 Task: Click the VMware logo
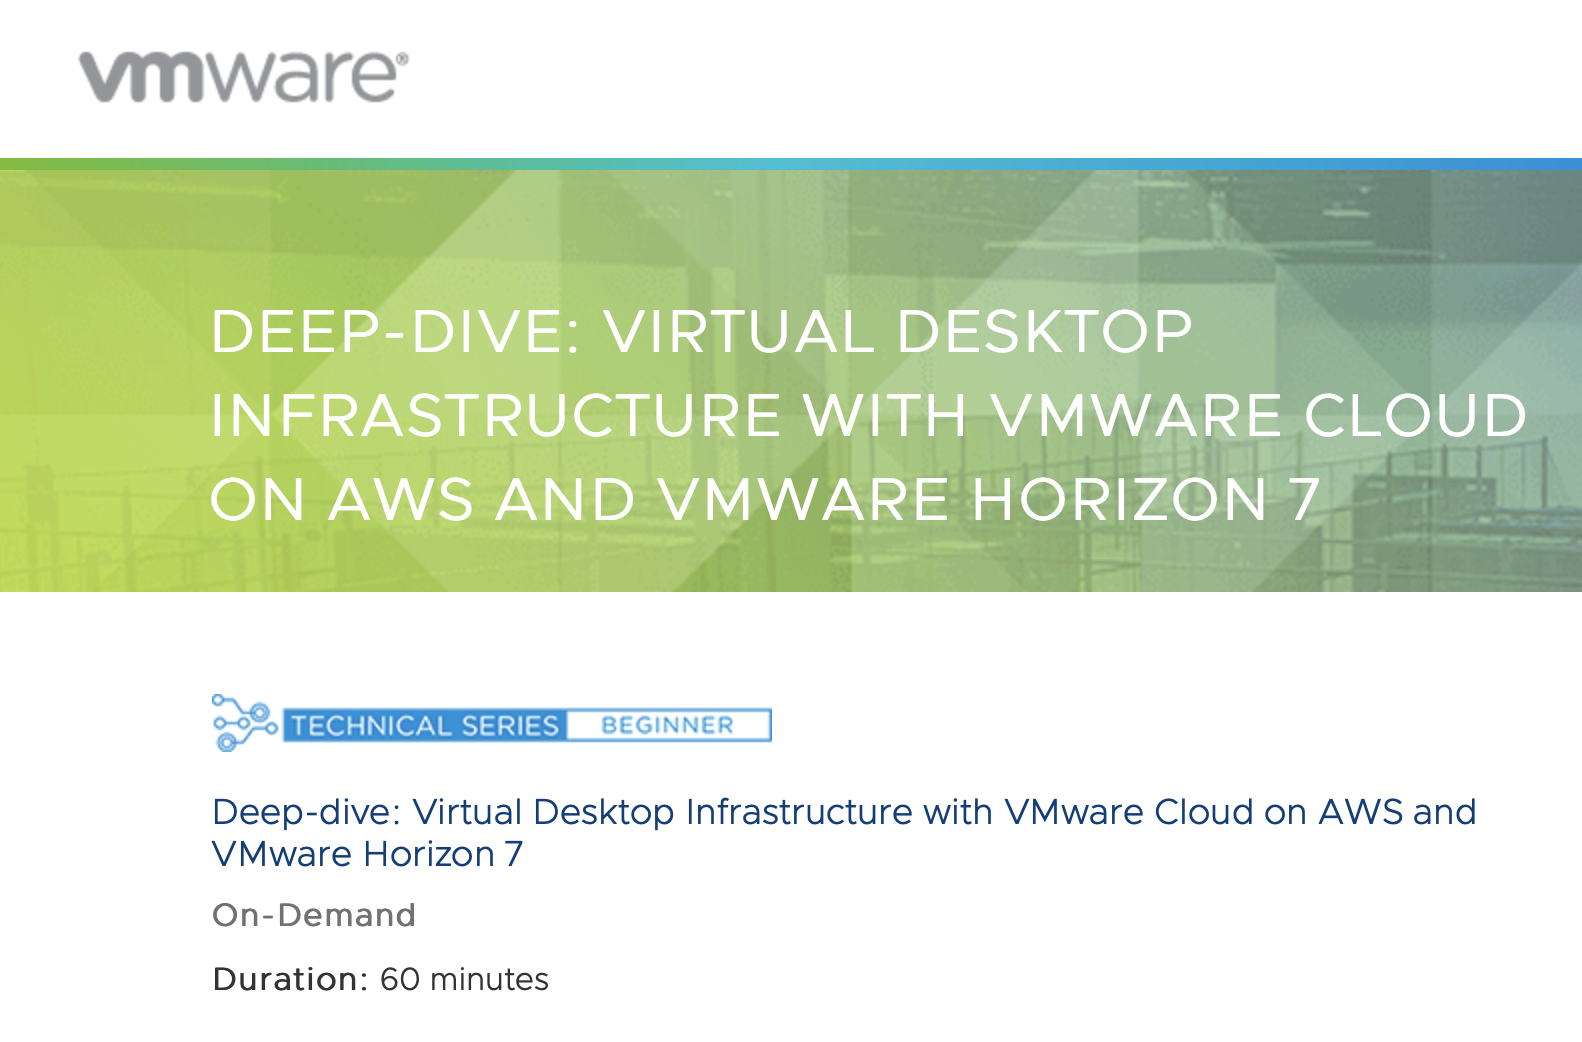(x=244, y=77)
